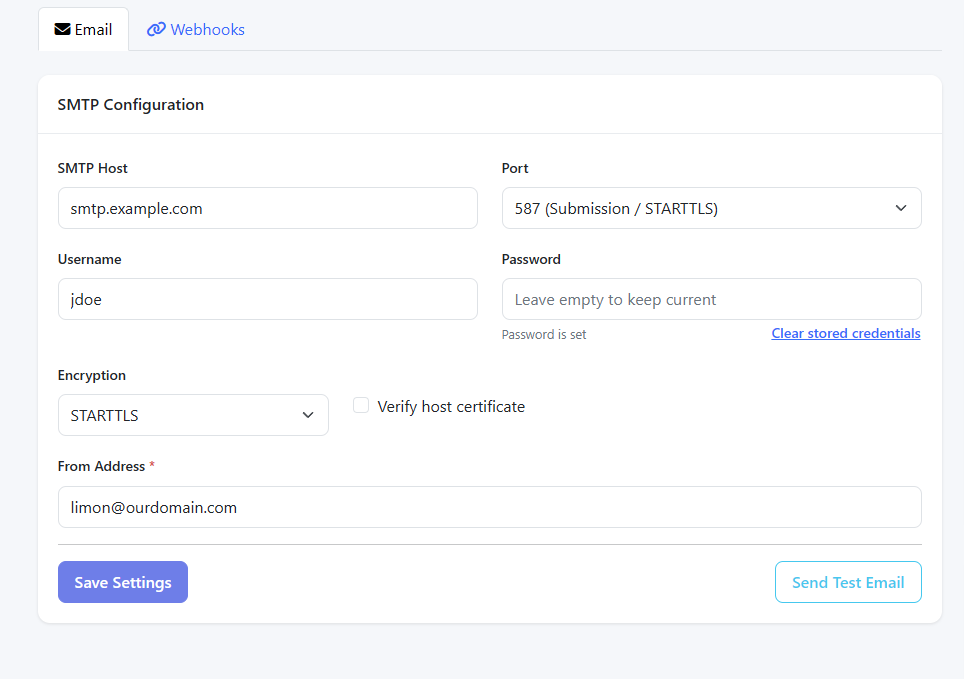The height and width of the screenshot is (679, 964).
Task: Click the From Address input field
Action: coord(489,507)
